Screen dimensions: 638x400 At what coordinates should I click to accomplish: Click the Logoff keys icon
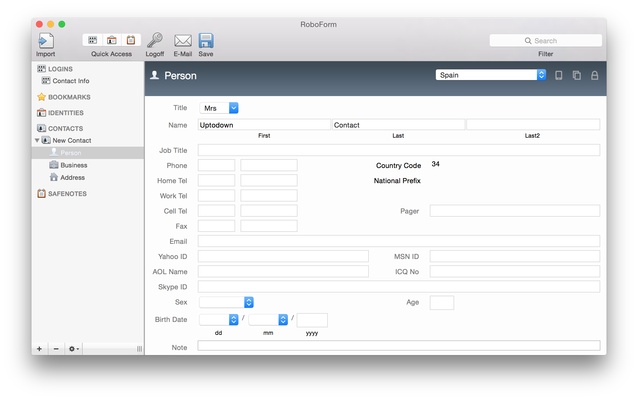tap(155, 40)
